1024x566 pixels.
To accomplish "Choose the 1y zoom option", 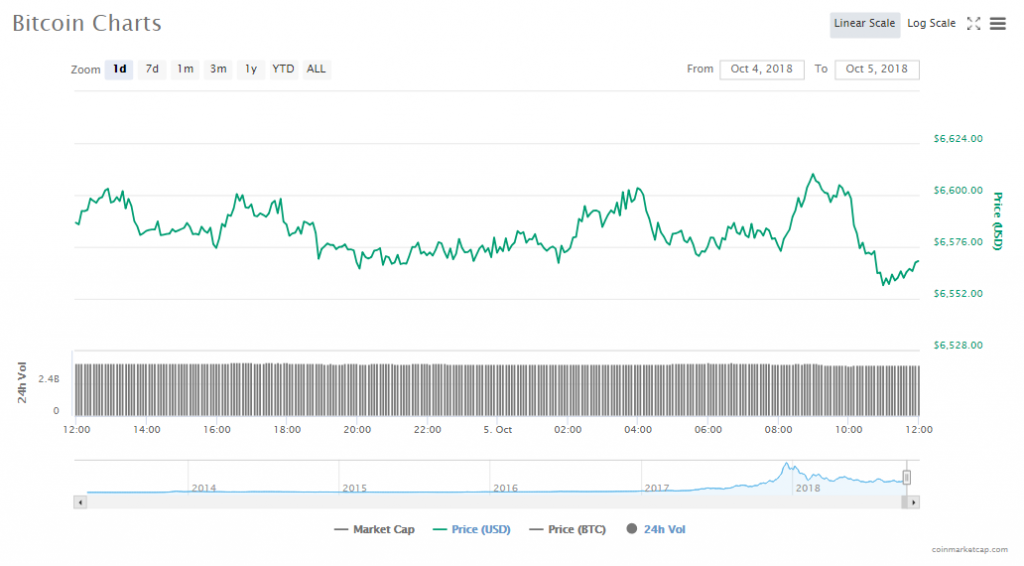I will [251, 69].
